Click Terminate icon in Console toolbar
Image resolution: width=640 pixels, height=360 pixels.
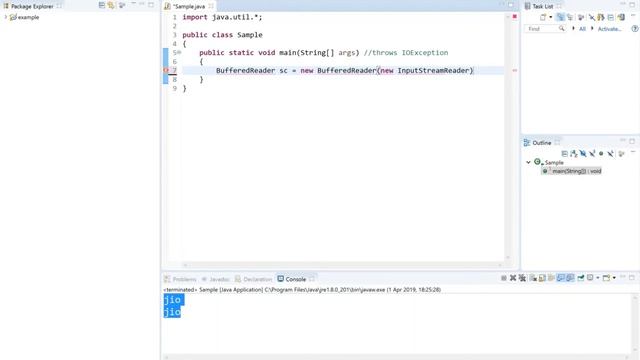click(504, 278)
